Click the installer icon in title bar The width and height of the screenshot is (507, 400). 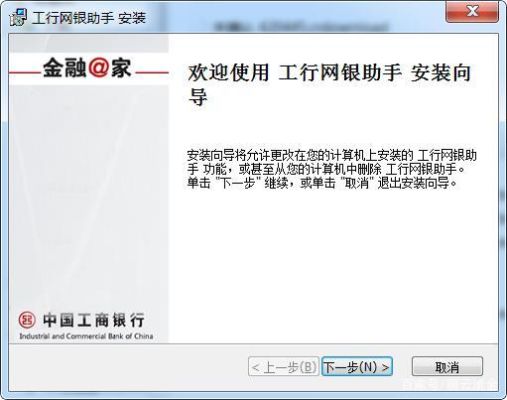(18, 17)
